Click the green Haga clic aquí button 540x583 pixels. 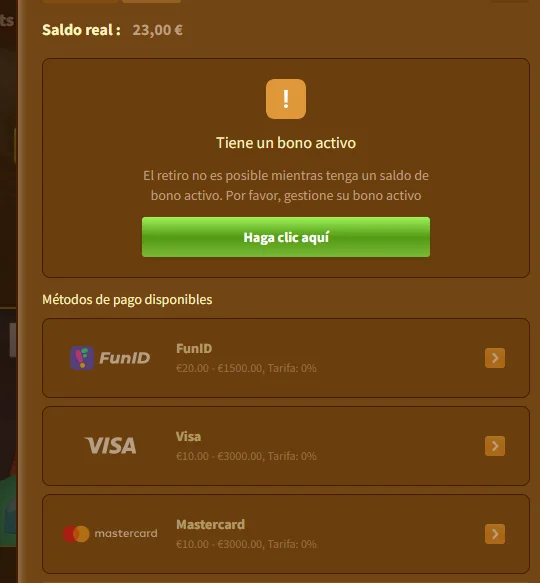[286, 237]
